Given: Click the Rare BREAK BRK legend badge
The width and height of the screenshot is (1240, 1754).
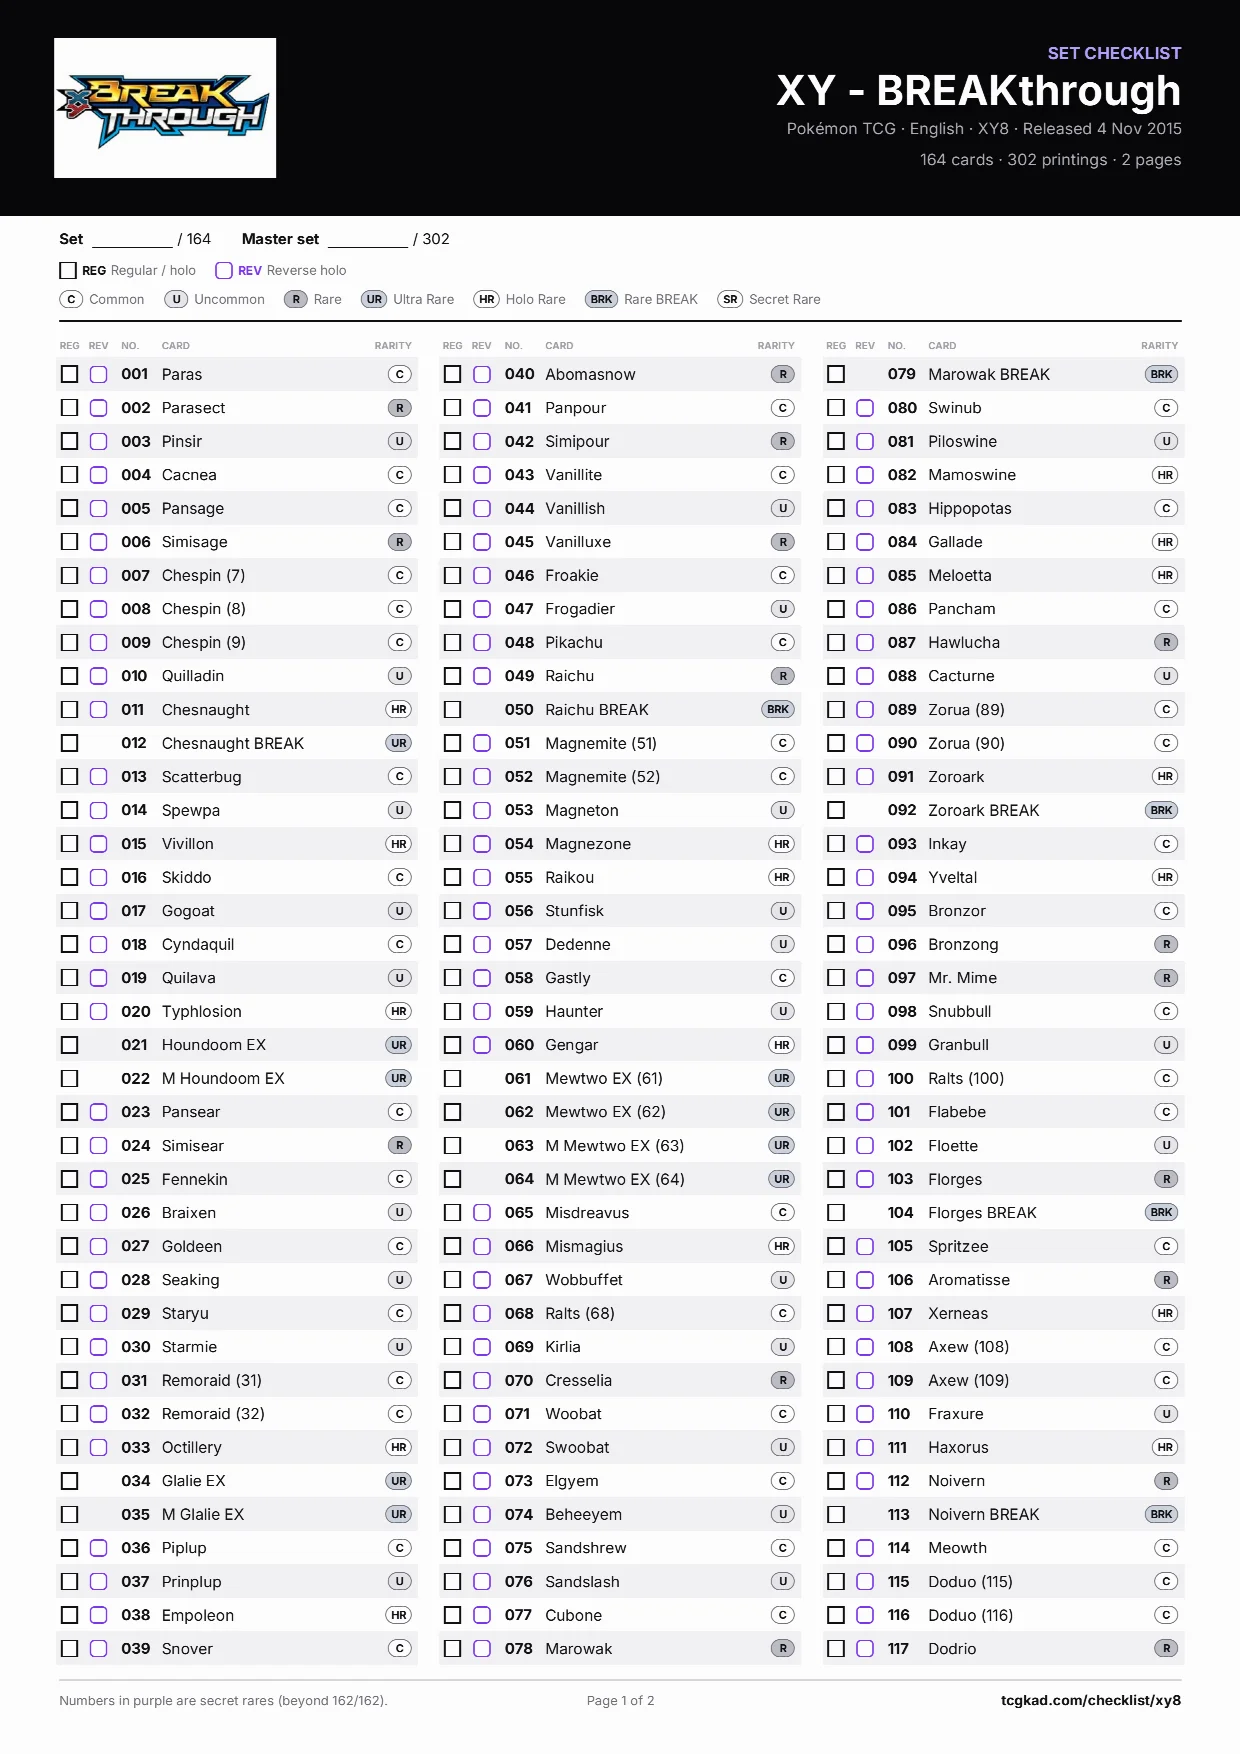Looking at the screenshot, I should (601, 299).
